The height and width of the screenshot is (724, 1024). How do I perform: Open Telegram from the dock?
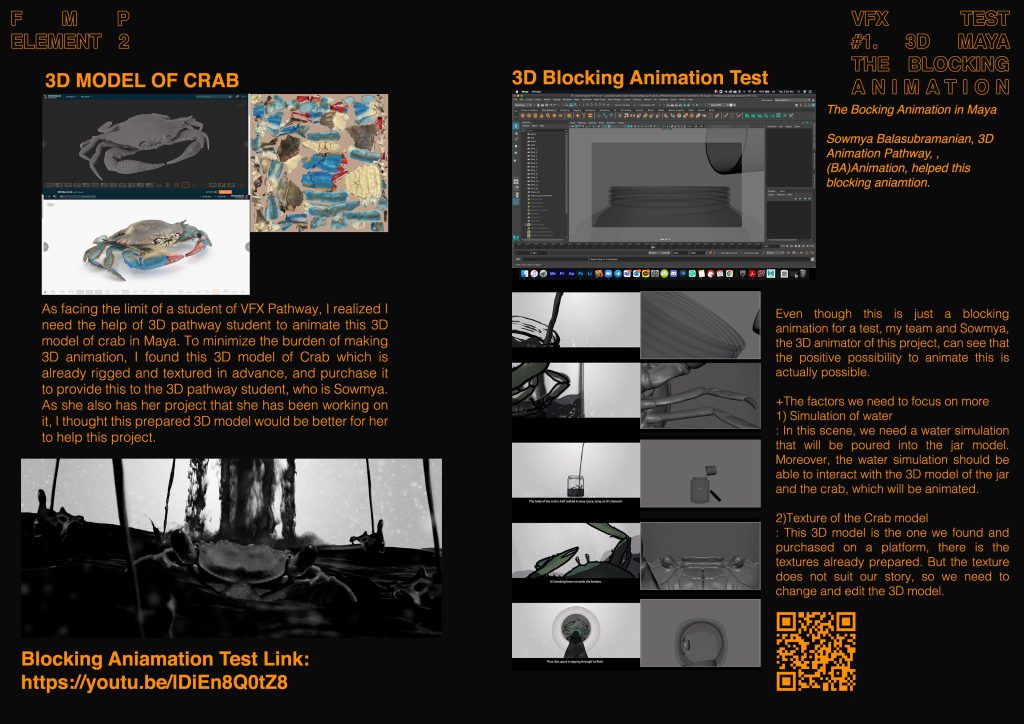coord(618,274)
